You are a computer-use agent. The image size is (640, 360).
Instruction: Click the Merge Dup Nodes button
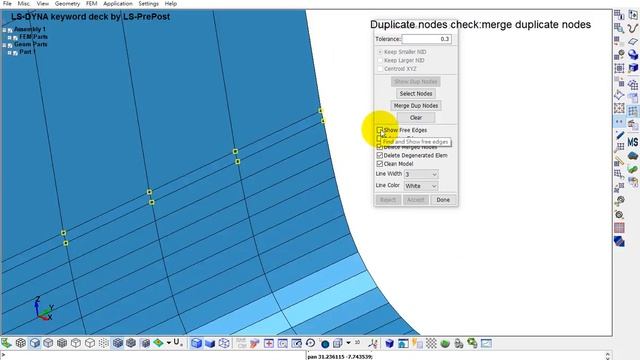click(x=416, y=106)
